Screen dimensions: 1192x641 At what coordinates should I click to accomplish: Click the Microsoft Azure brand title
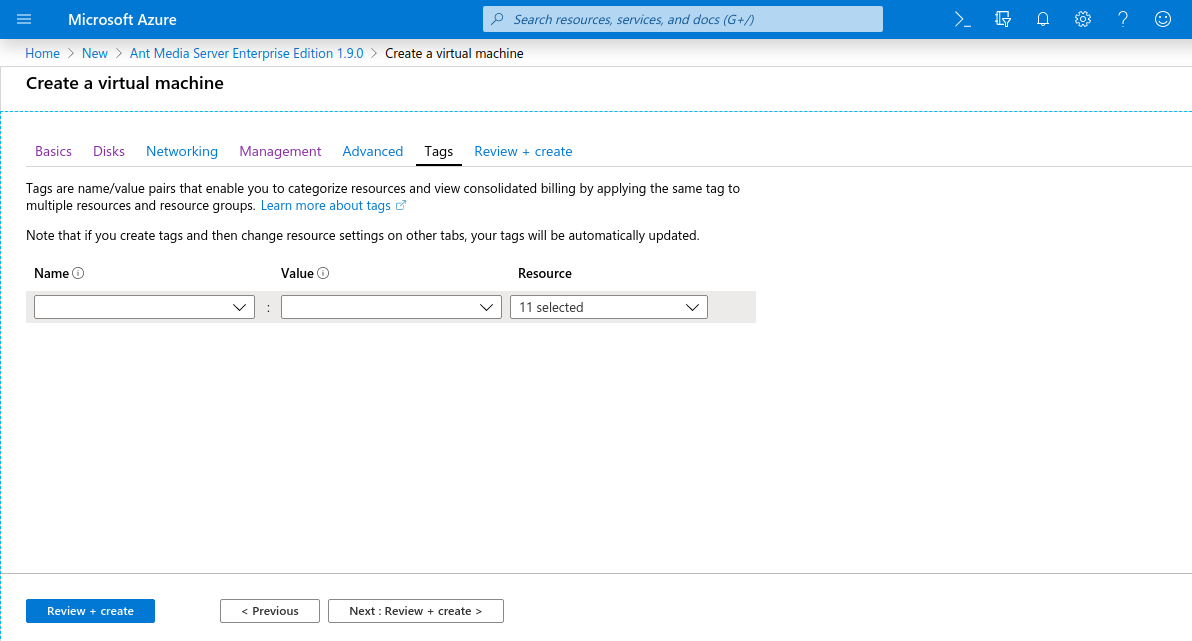122,20
